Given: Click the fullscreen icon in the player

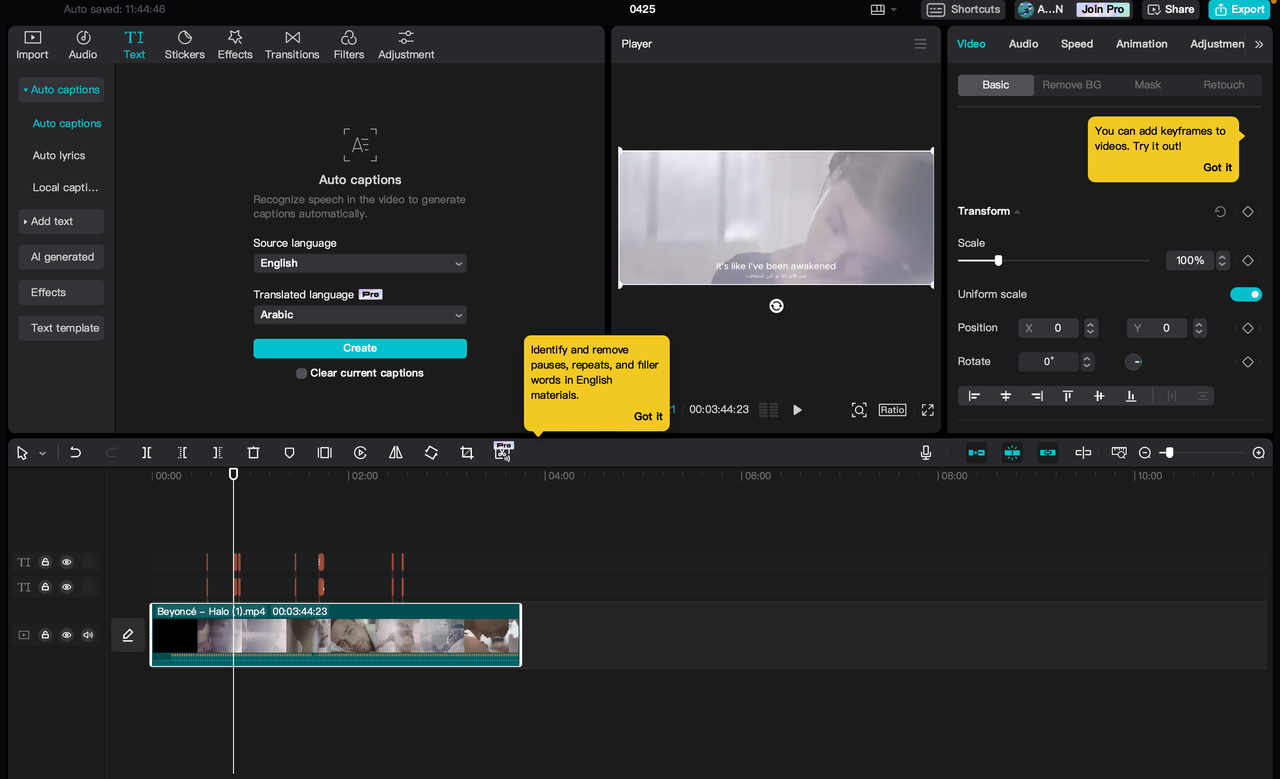Looking at the screenshot, I should pos(928,410).
